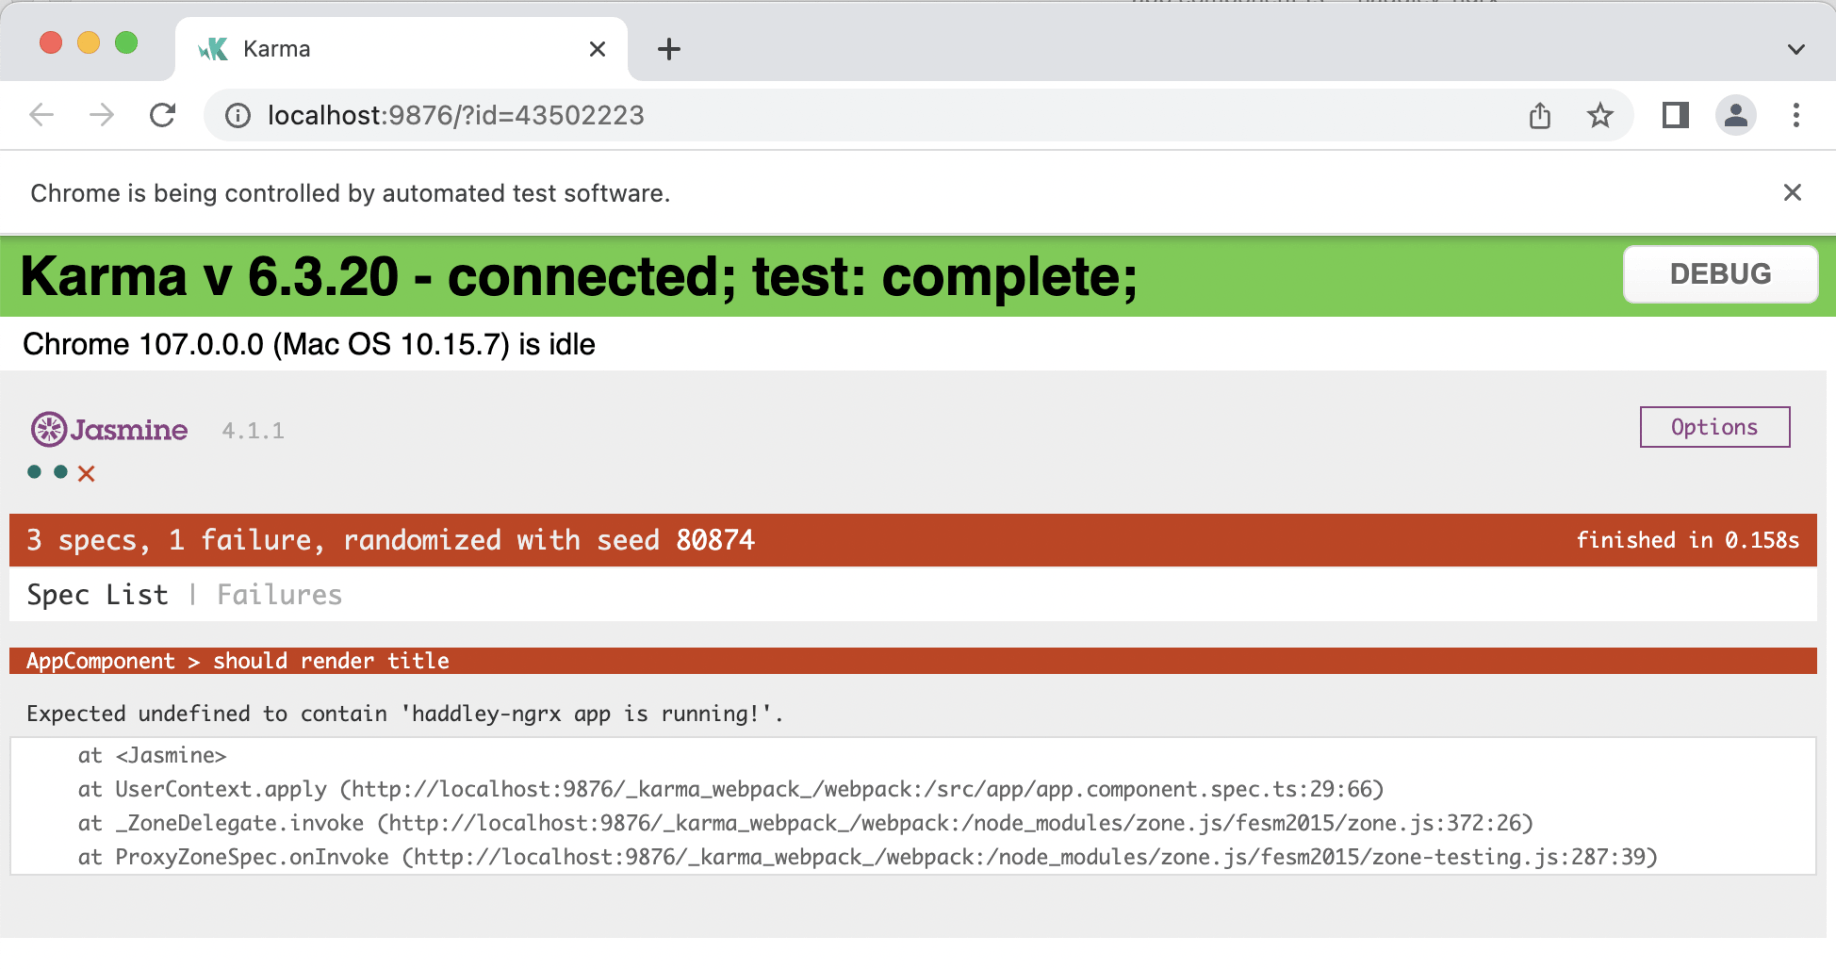The width and height of the screenshot is (1836, 969).
Task: Click the share page icon
Action: click(x=1540, y=116)
